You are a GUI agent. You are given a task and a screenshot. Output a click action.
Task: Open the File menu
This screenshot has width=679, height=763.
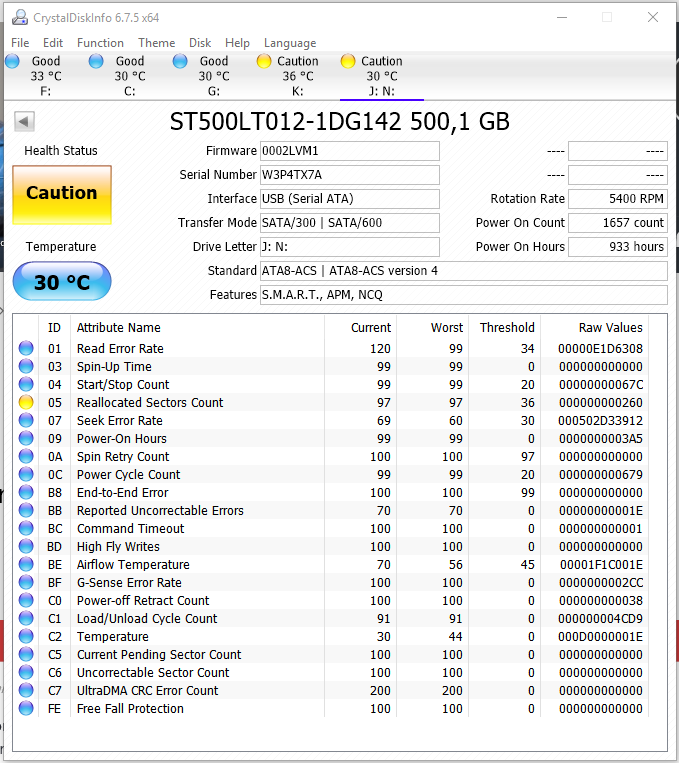click(x=20, y=43)
